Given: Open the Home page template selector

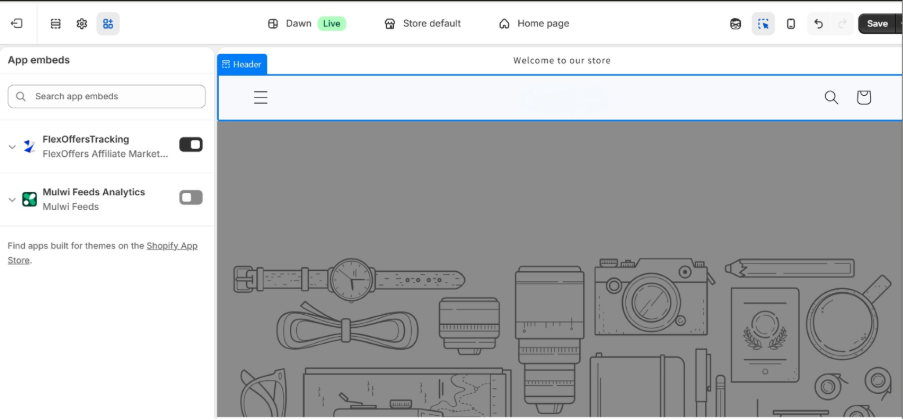Looking at the screenshot, I should 533,23.
